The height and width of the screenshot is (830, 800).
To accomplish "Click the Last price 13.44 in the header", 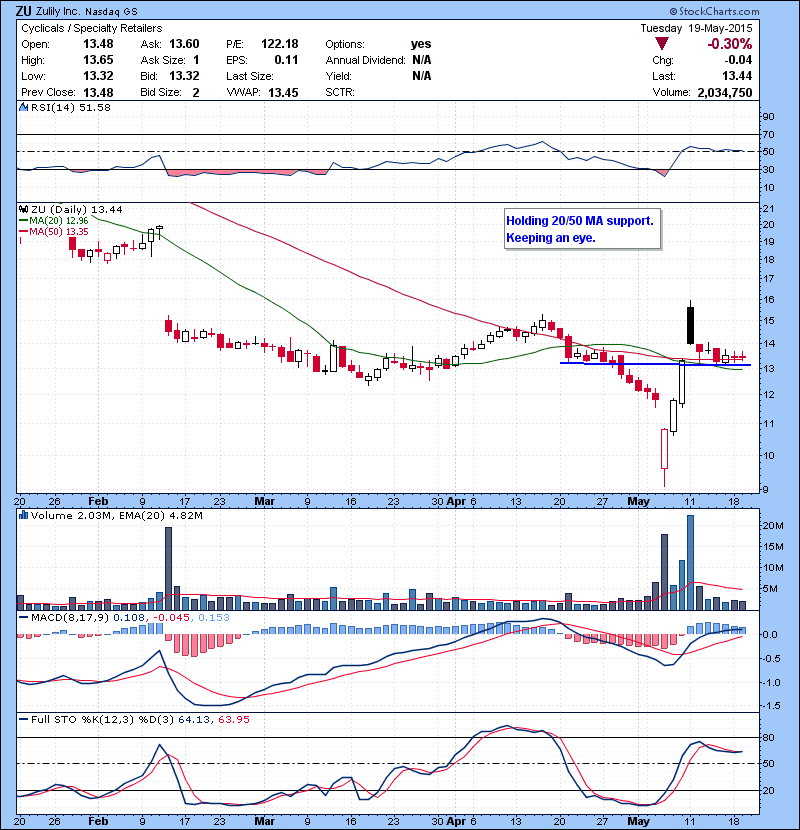I will click(x=737, y=76).
